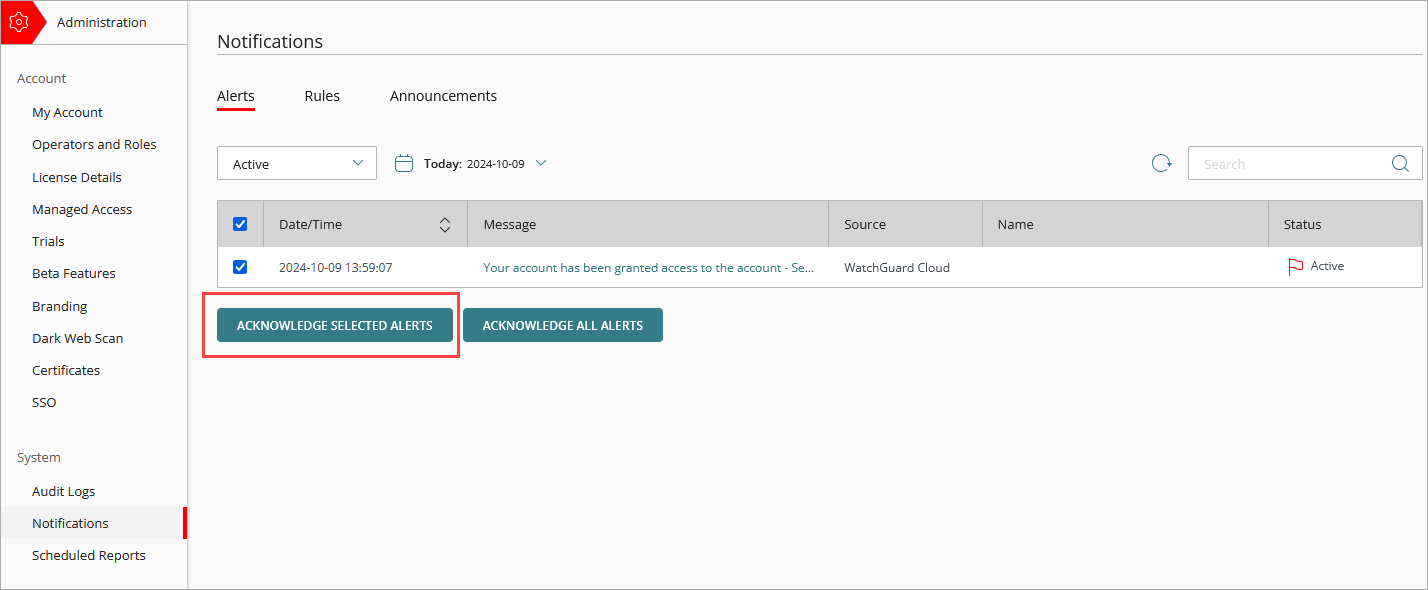The height and width of the screenshot is (590, 1428).
Task: Open the Announcements tab
Action: click(443, 96)
